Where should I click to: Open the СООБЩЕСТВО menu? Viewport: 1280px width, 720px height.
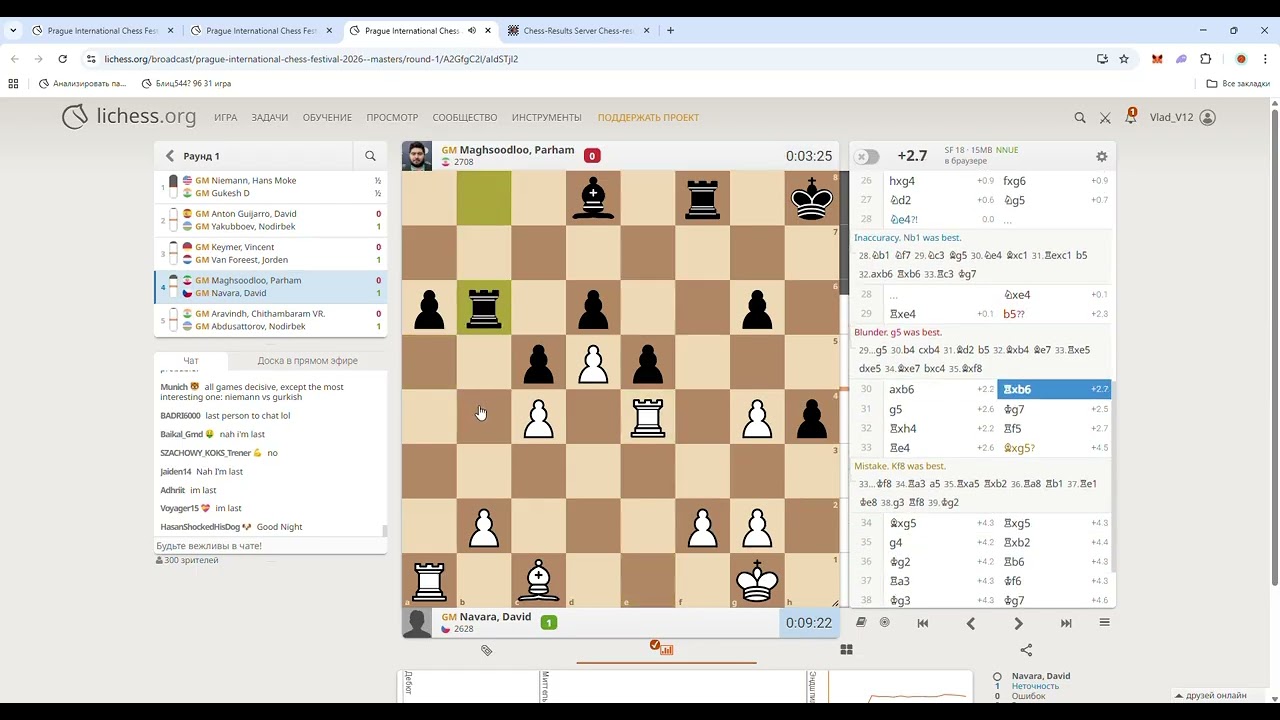(x=465, y=118)
